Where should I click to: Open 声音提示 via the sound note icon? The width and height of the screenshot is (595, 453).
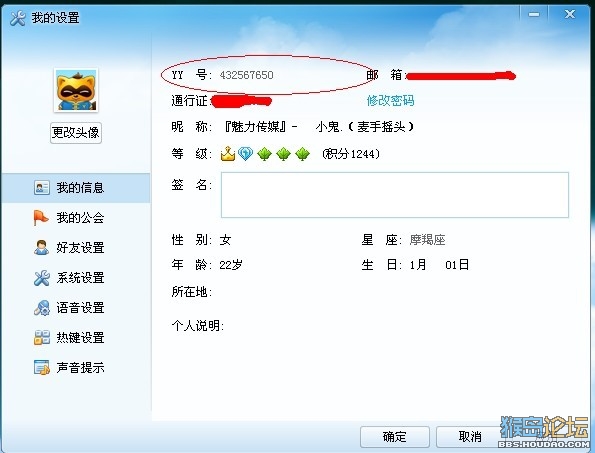[41, 367]
